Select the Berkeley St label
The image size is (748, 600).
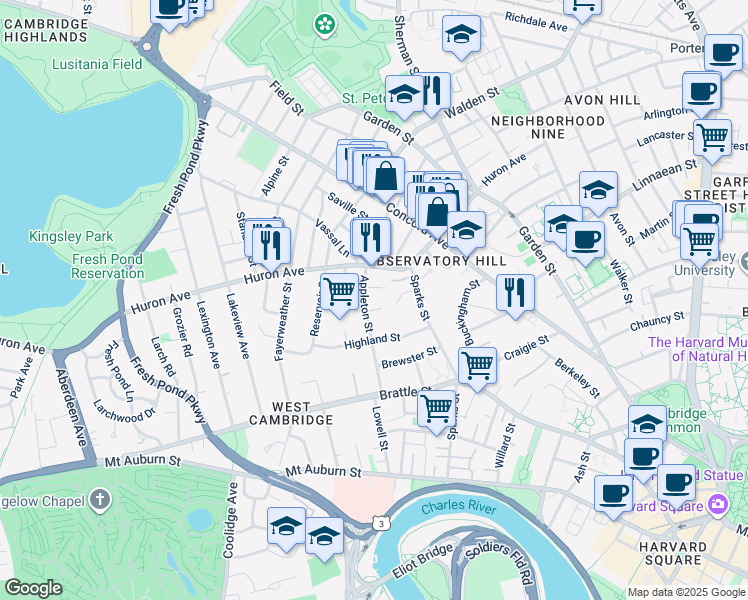[x=577, y=378]
